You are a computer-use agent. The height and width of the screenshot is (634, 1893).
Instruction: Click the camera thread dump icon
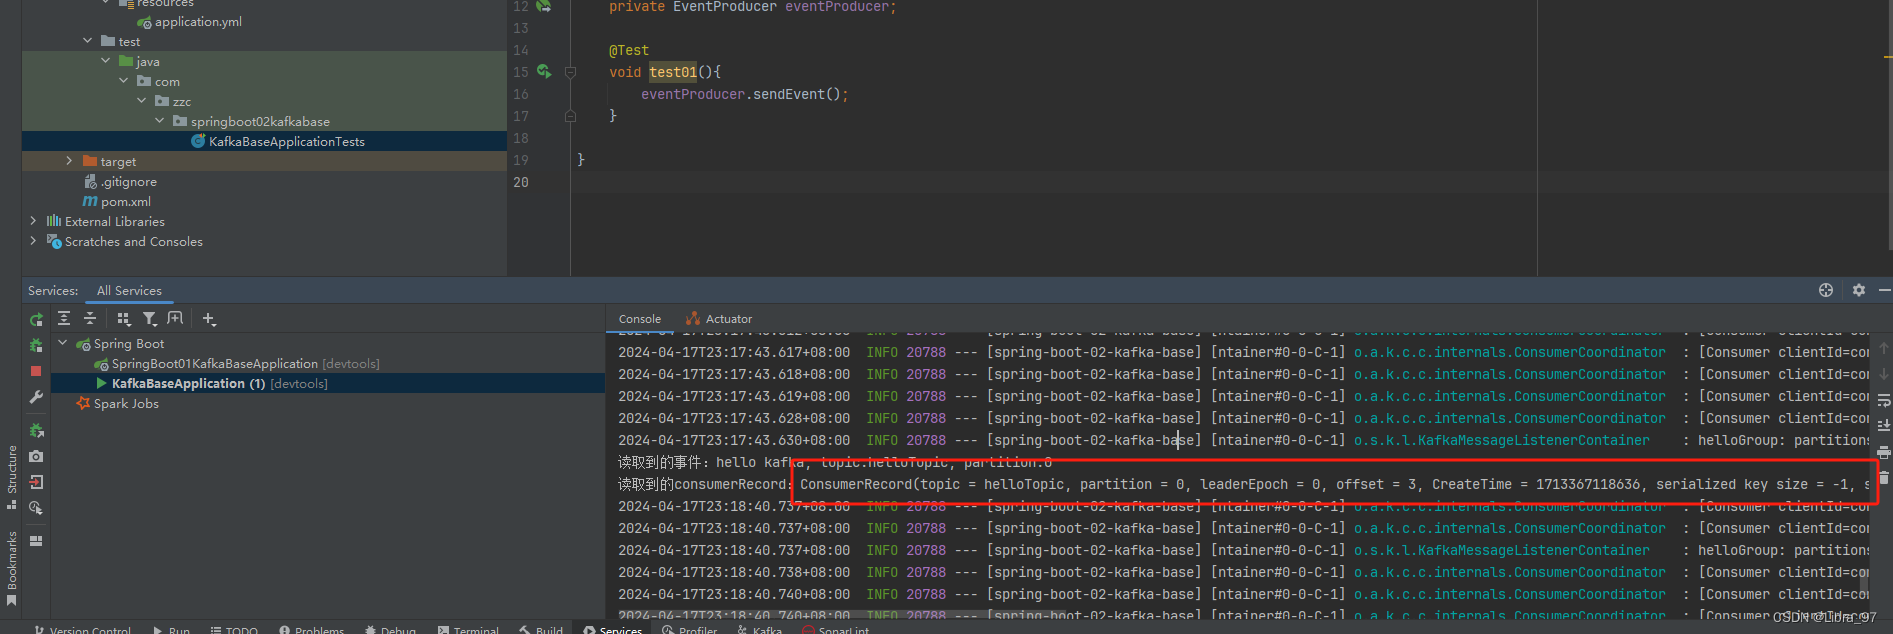(x=36, y=456)
